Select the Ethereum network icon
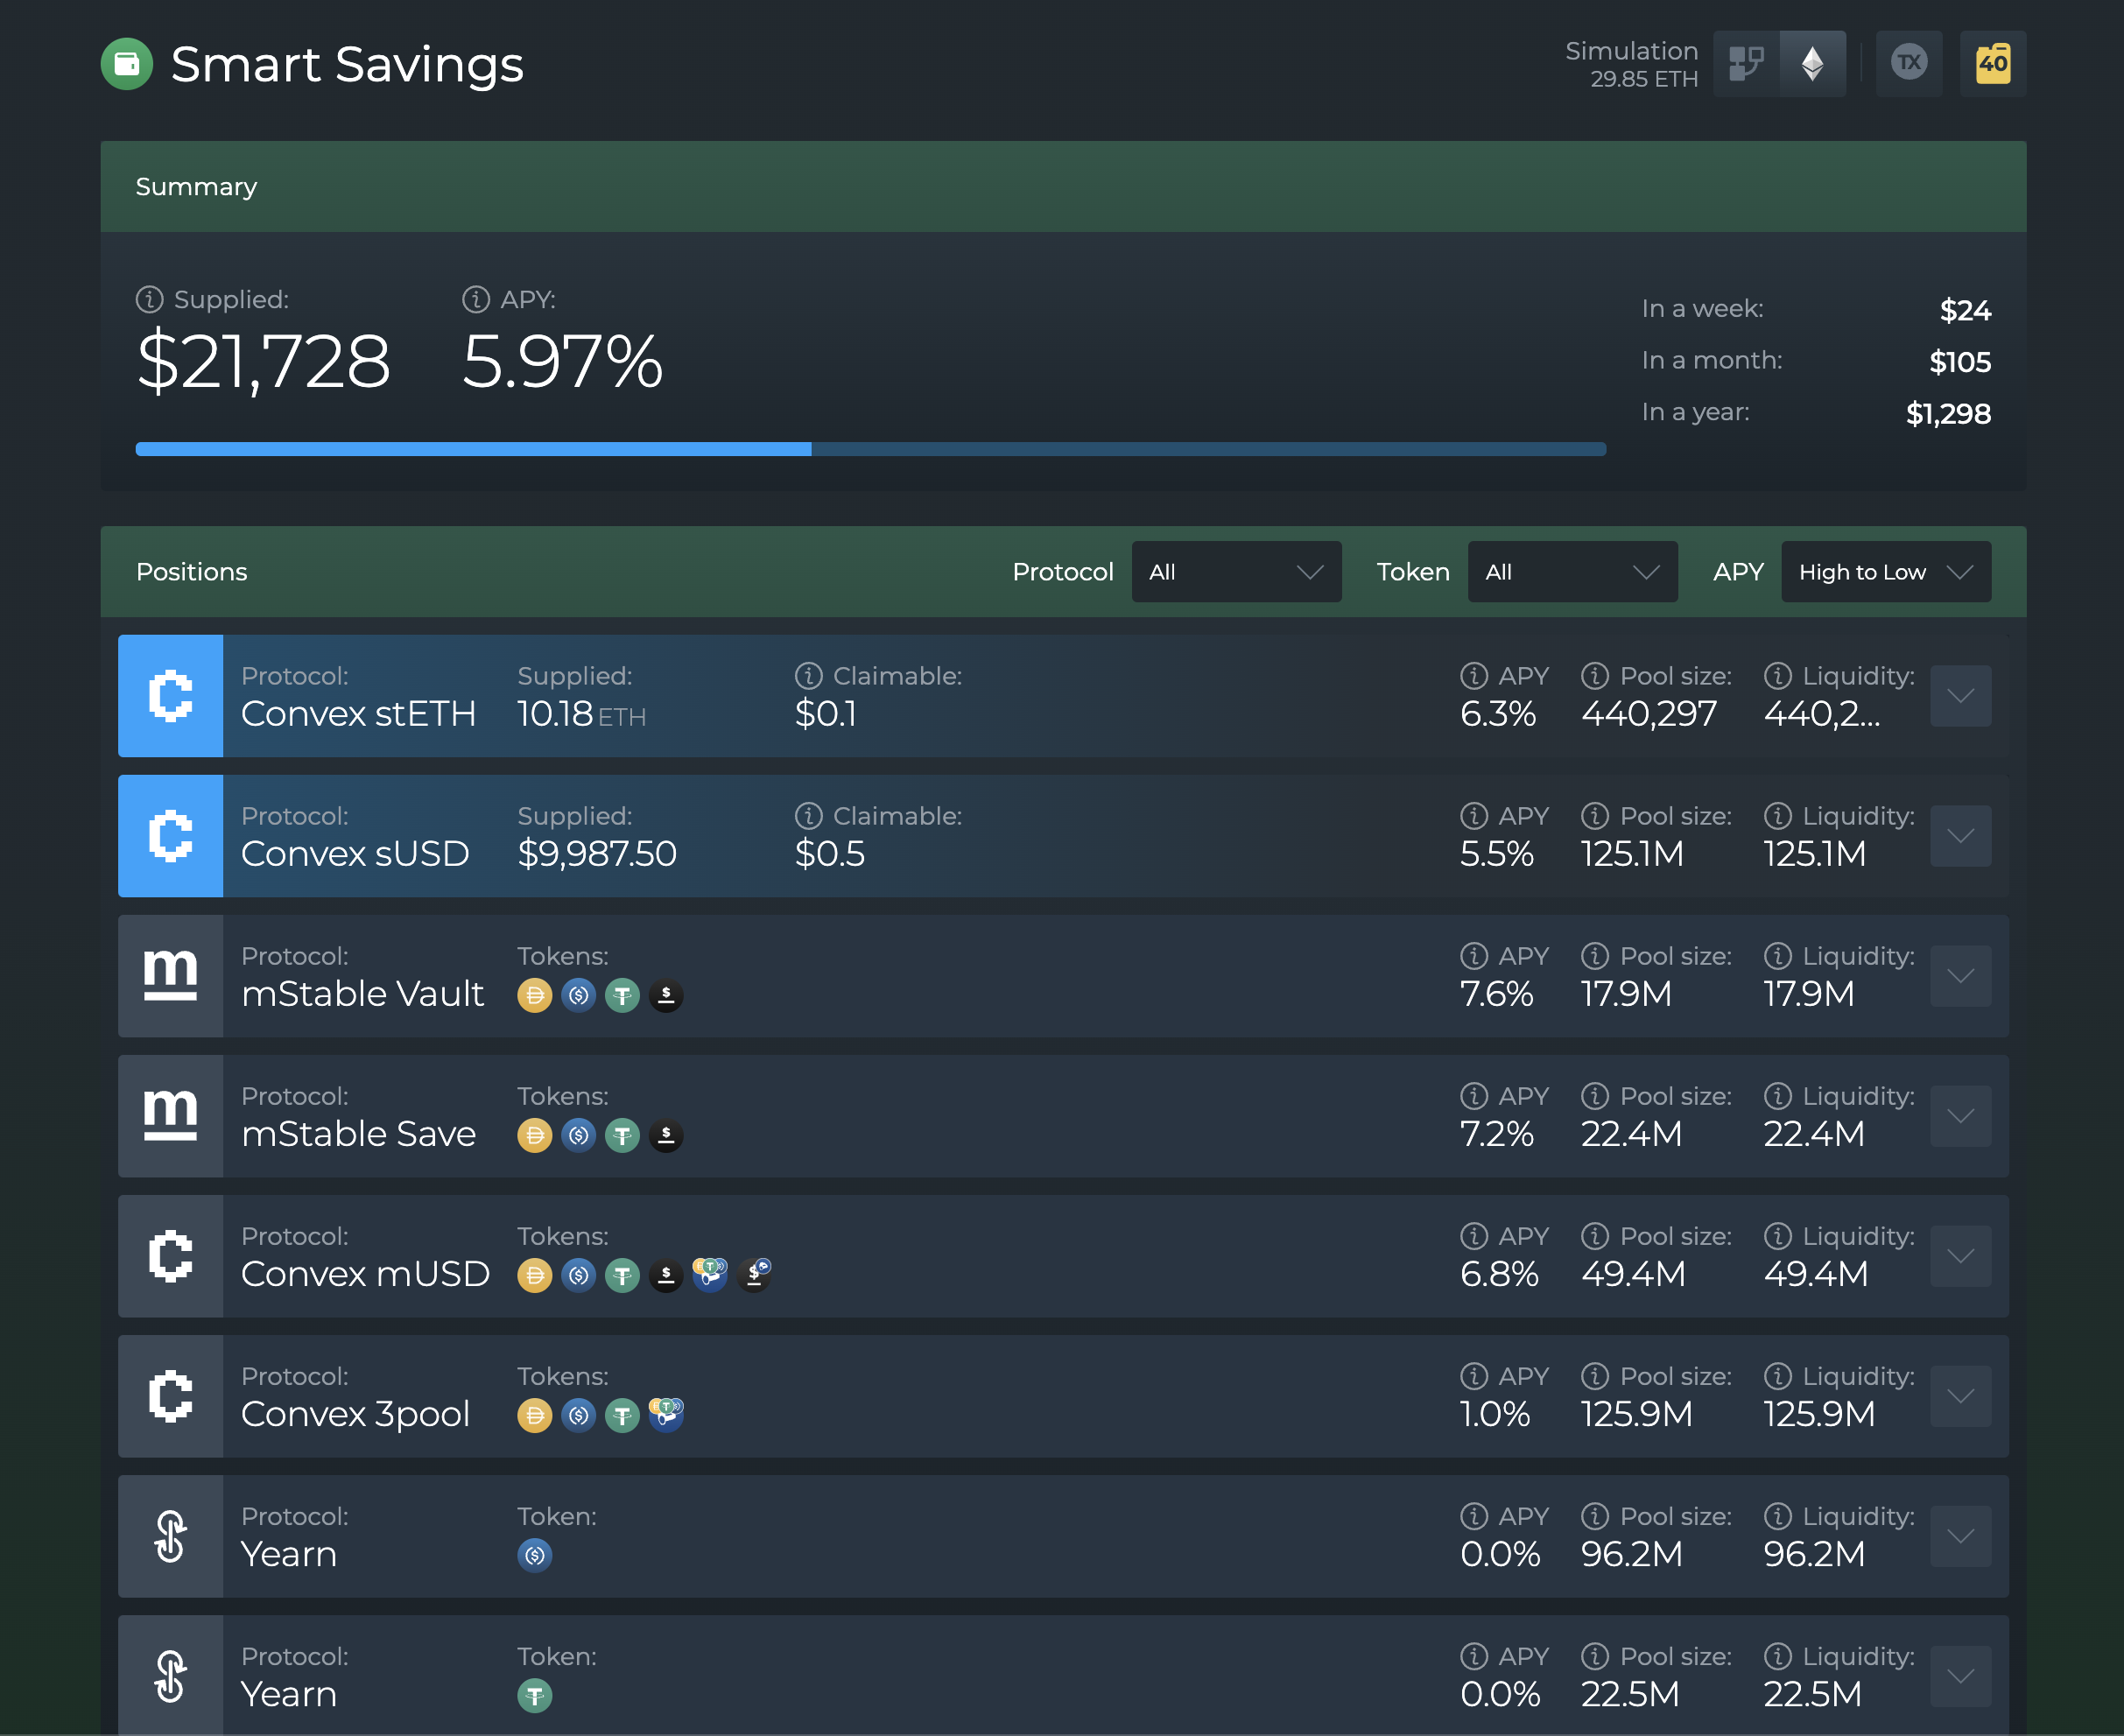The image size is (2124, 1736). pos(1812,64)
